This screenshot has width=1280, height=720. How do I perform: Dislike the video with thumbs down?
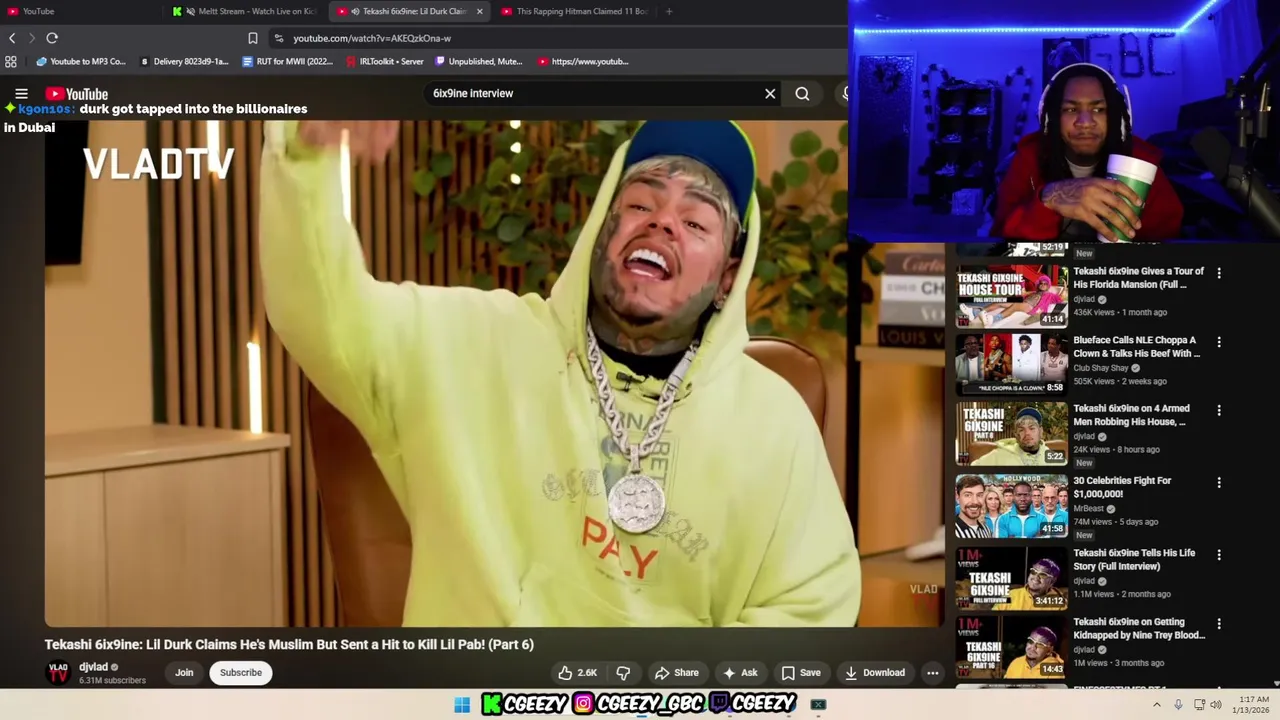coord(623,673)
